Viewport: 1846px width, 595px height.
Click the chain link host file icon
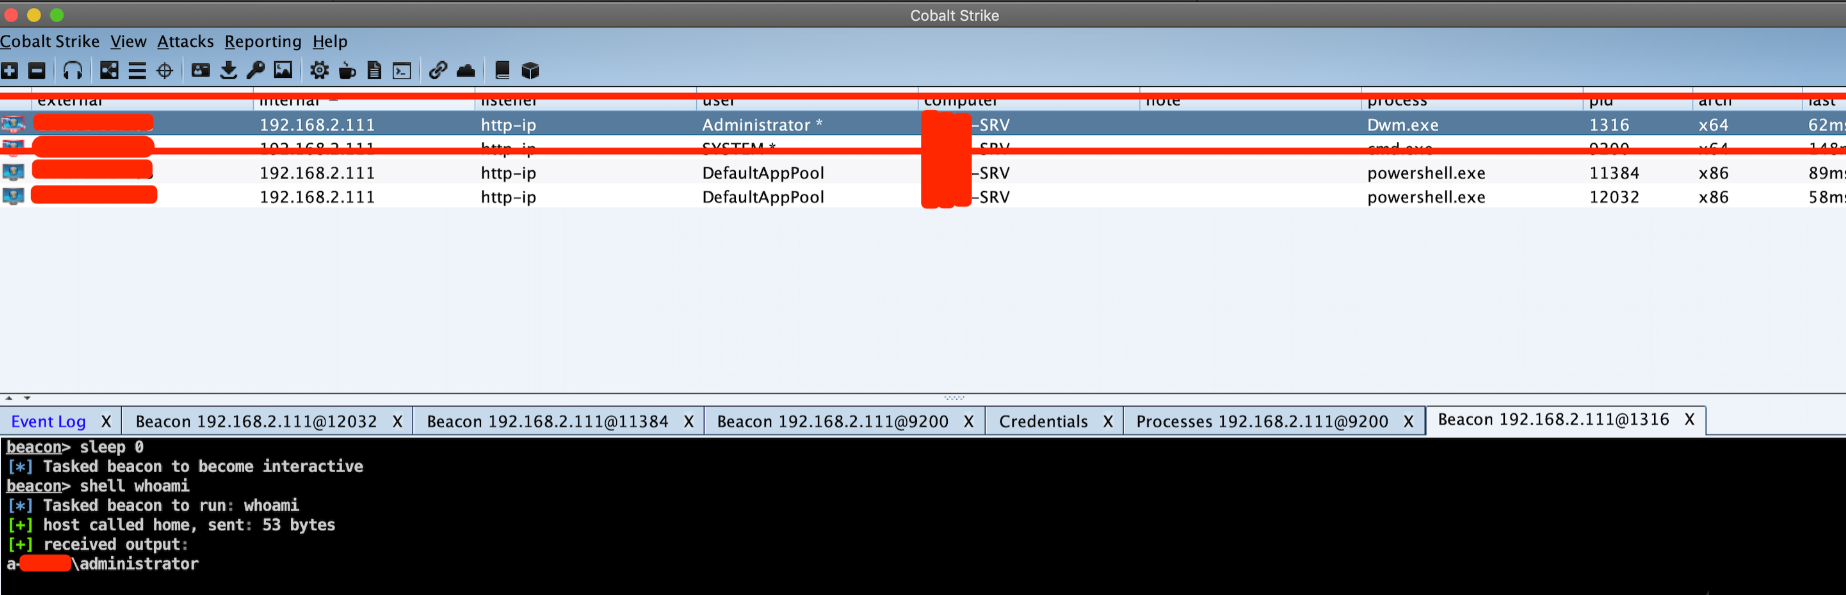(438, 70)
